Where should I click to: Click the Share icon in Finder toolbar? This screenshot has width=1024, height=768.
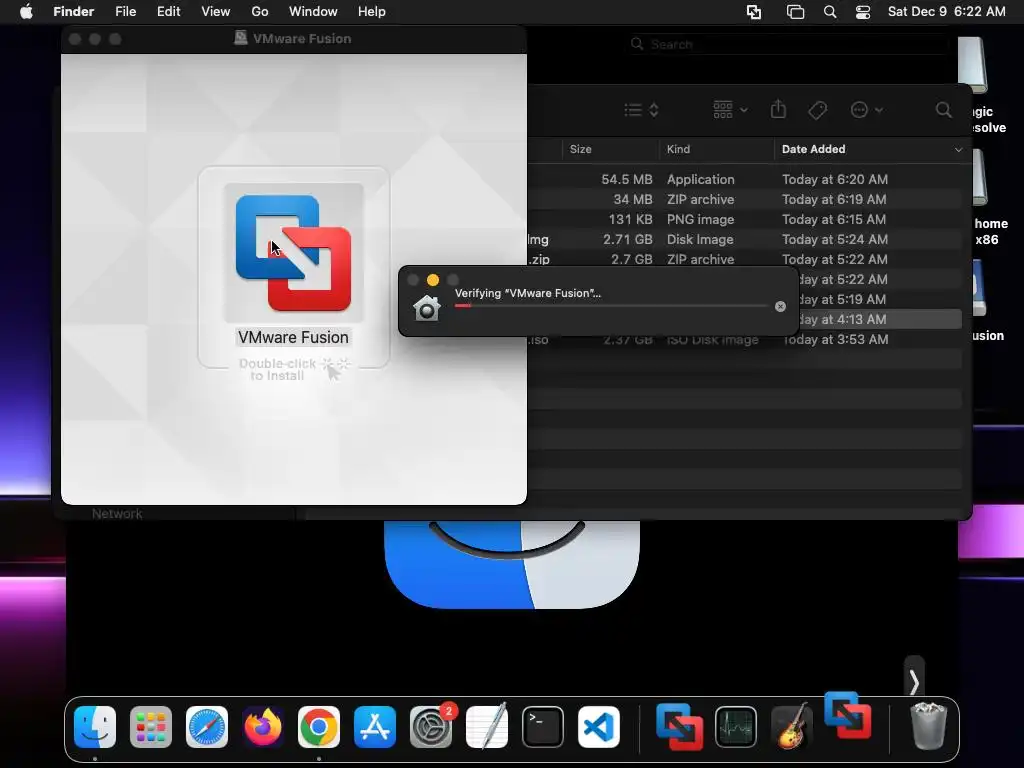click(x=778, y=109)
